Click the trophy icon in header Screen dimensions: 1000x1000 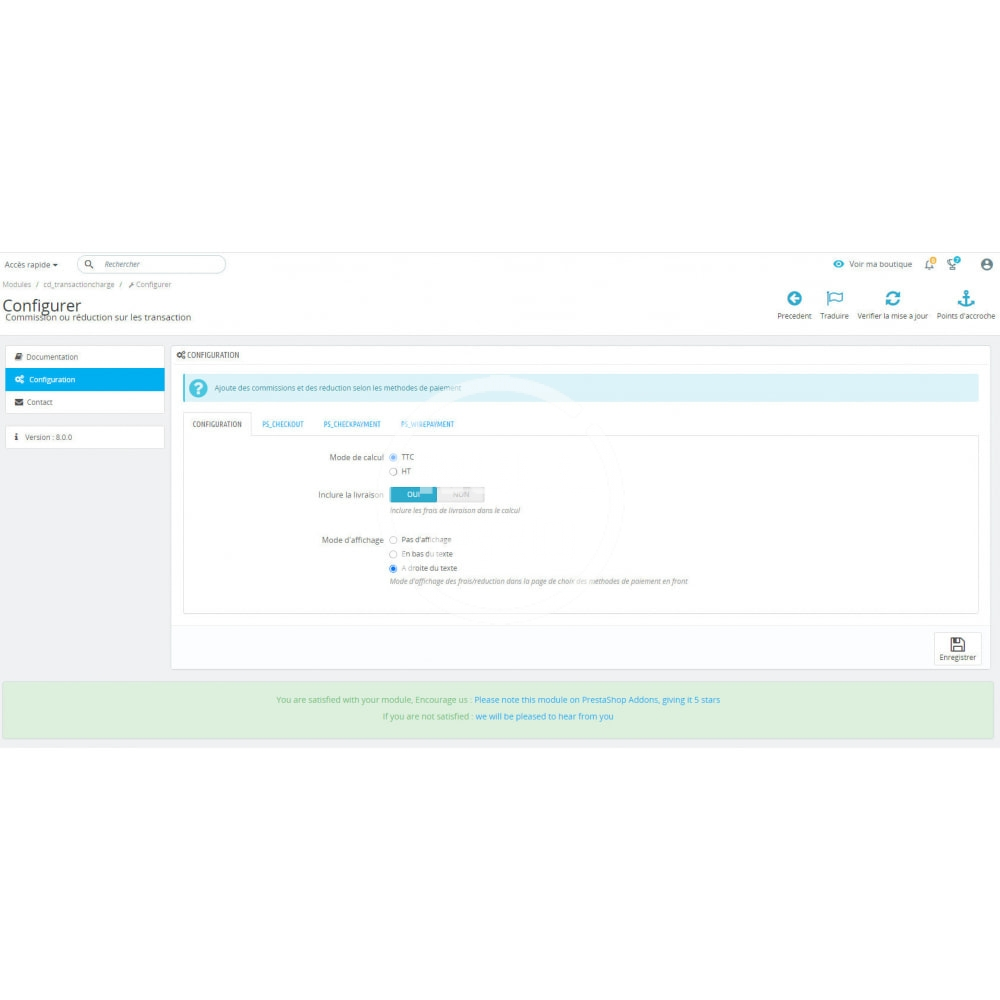click(x=953, y=264)
